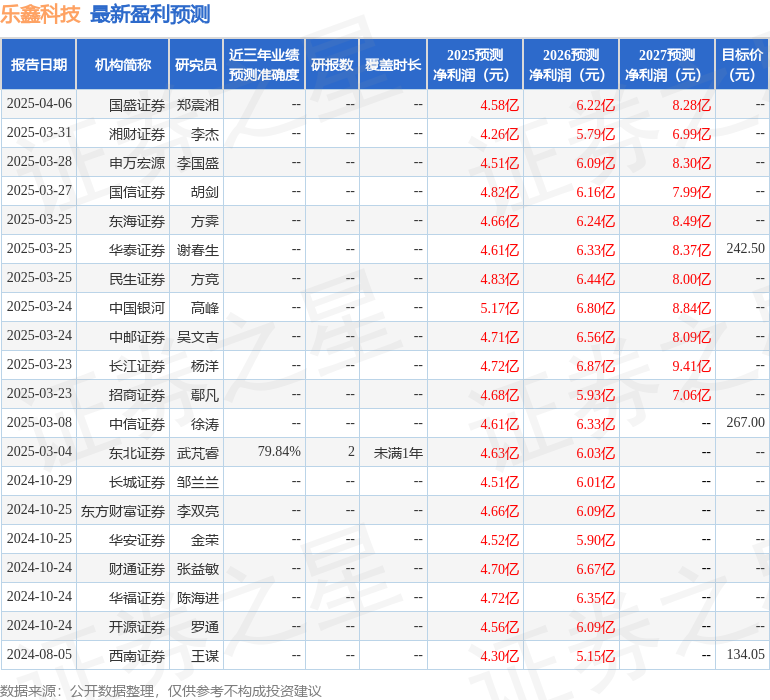Click 4.26亿 in 2025 forecast column
The width and height of the screenshot is (770, 700).
(499, 135)
